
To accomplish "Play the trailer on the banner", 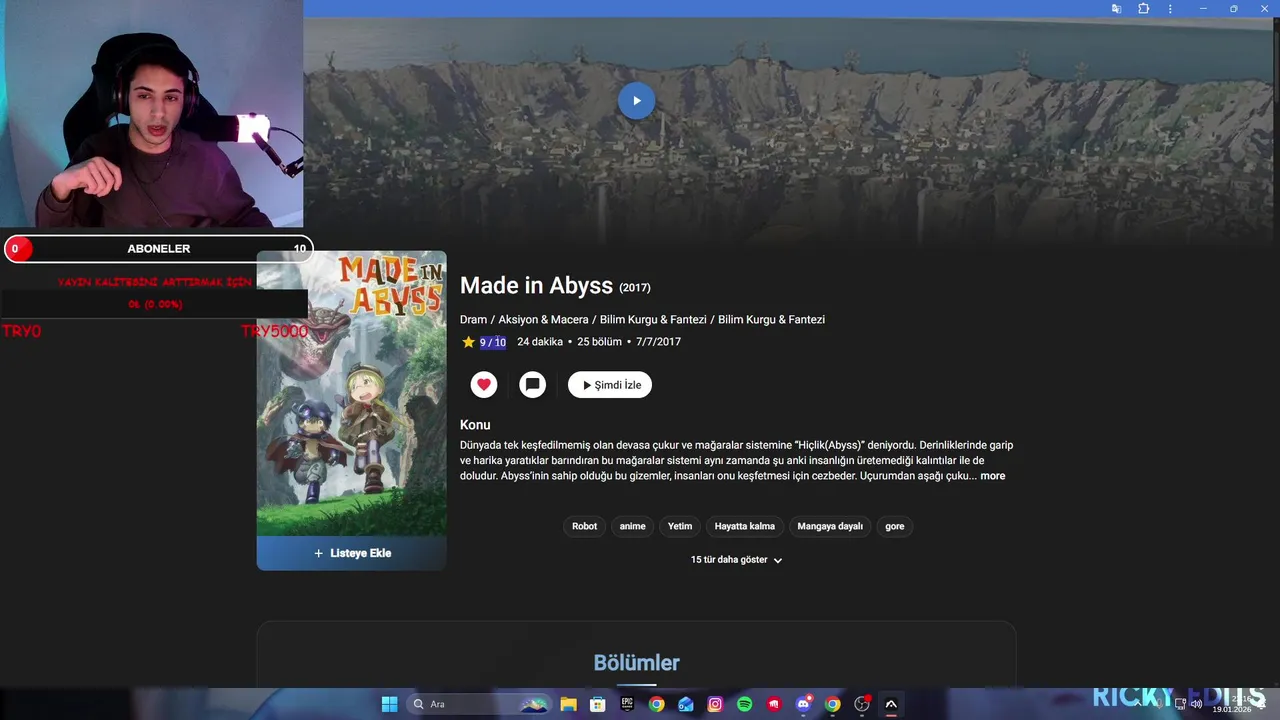I will coord(636,100).
